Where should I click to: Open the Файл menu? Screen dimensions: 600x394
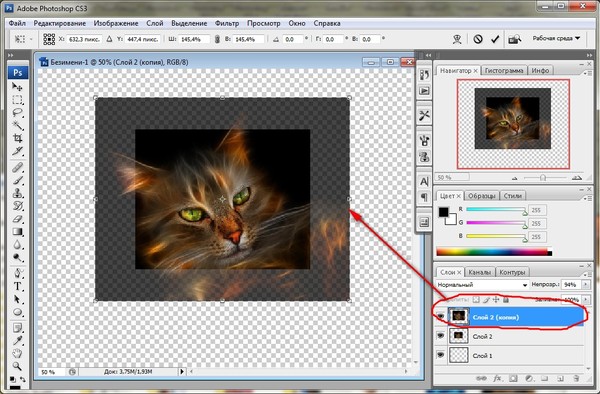click(17, 23)
